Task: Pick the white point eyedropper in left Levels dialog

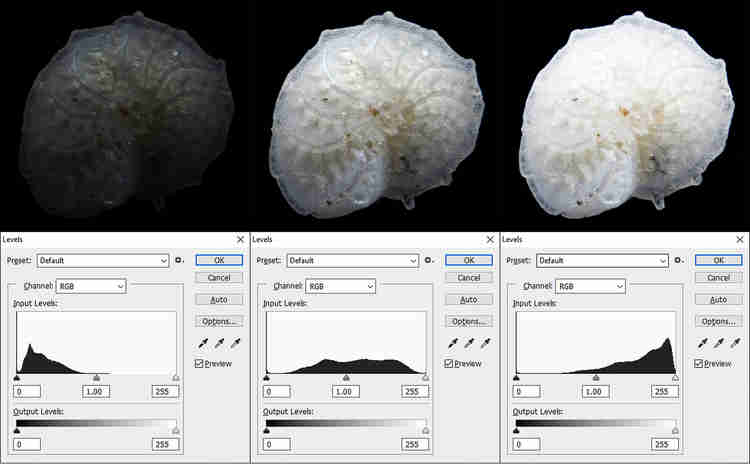Action: [x=235, y=344]
